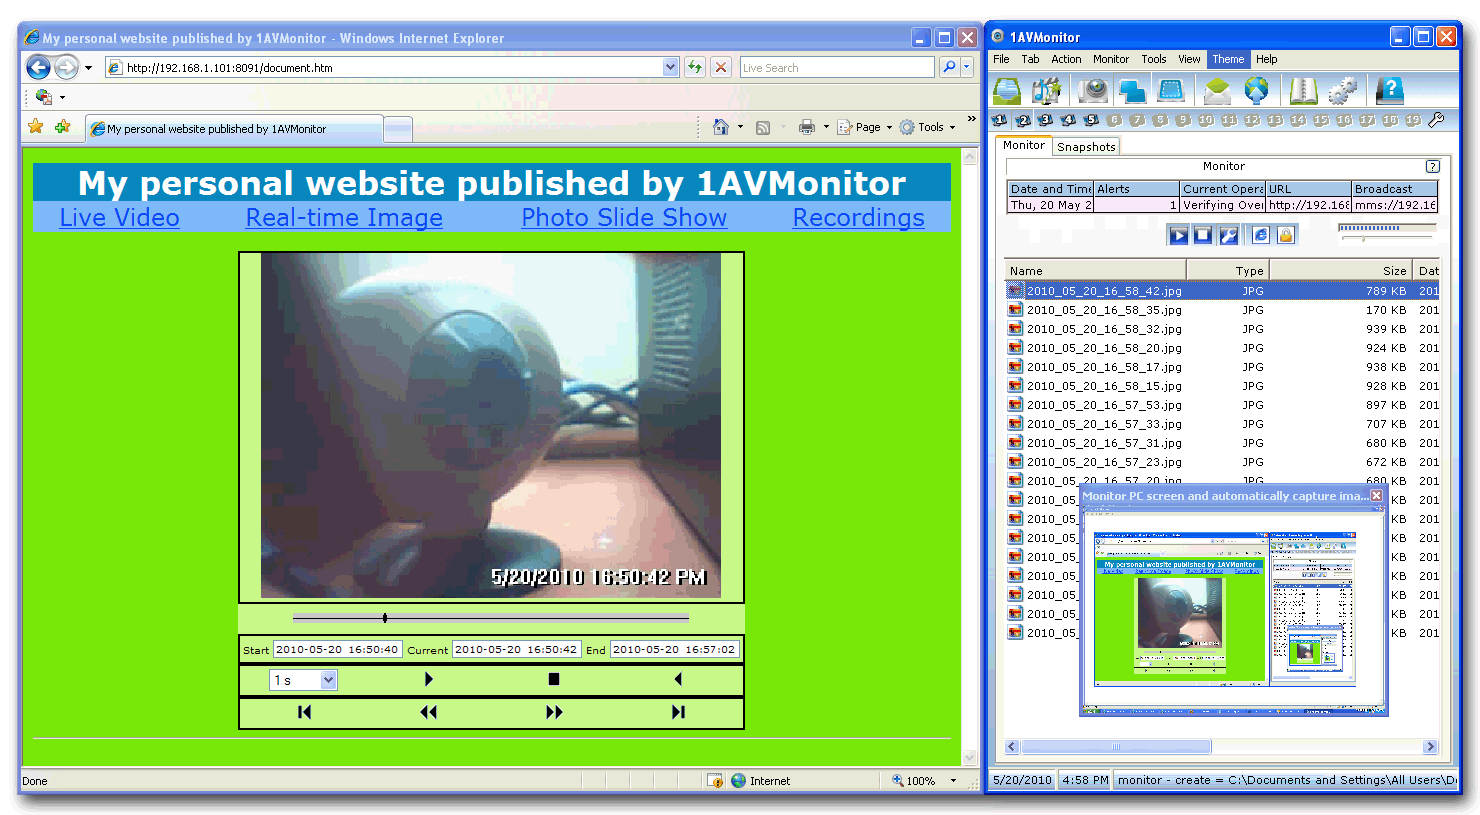Open the Live Video link
Screen dimensions: 1480x815
(119, 217)
